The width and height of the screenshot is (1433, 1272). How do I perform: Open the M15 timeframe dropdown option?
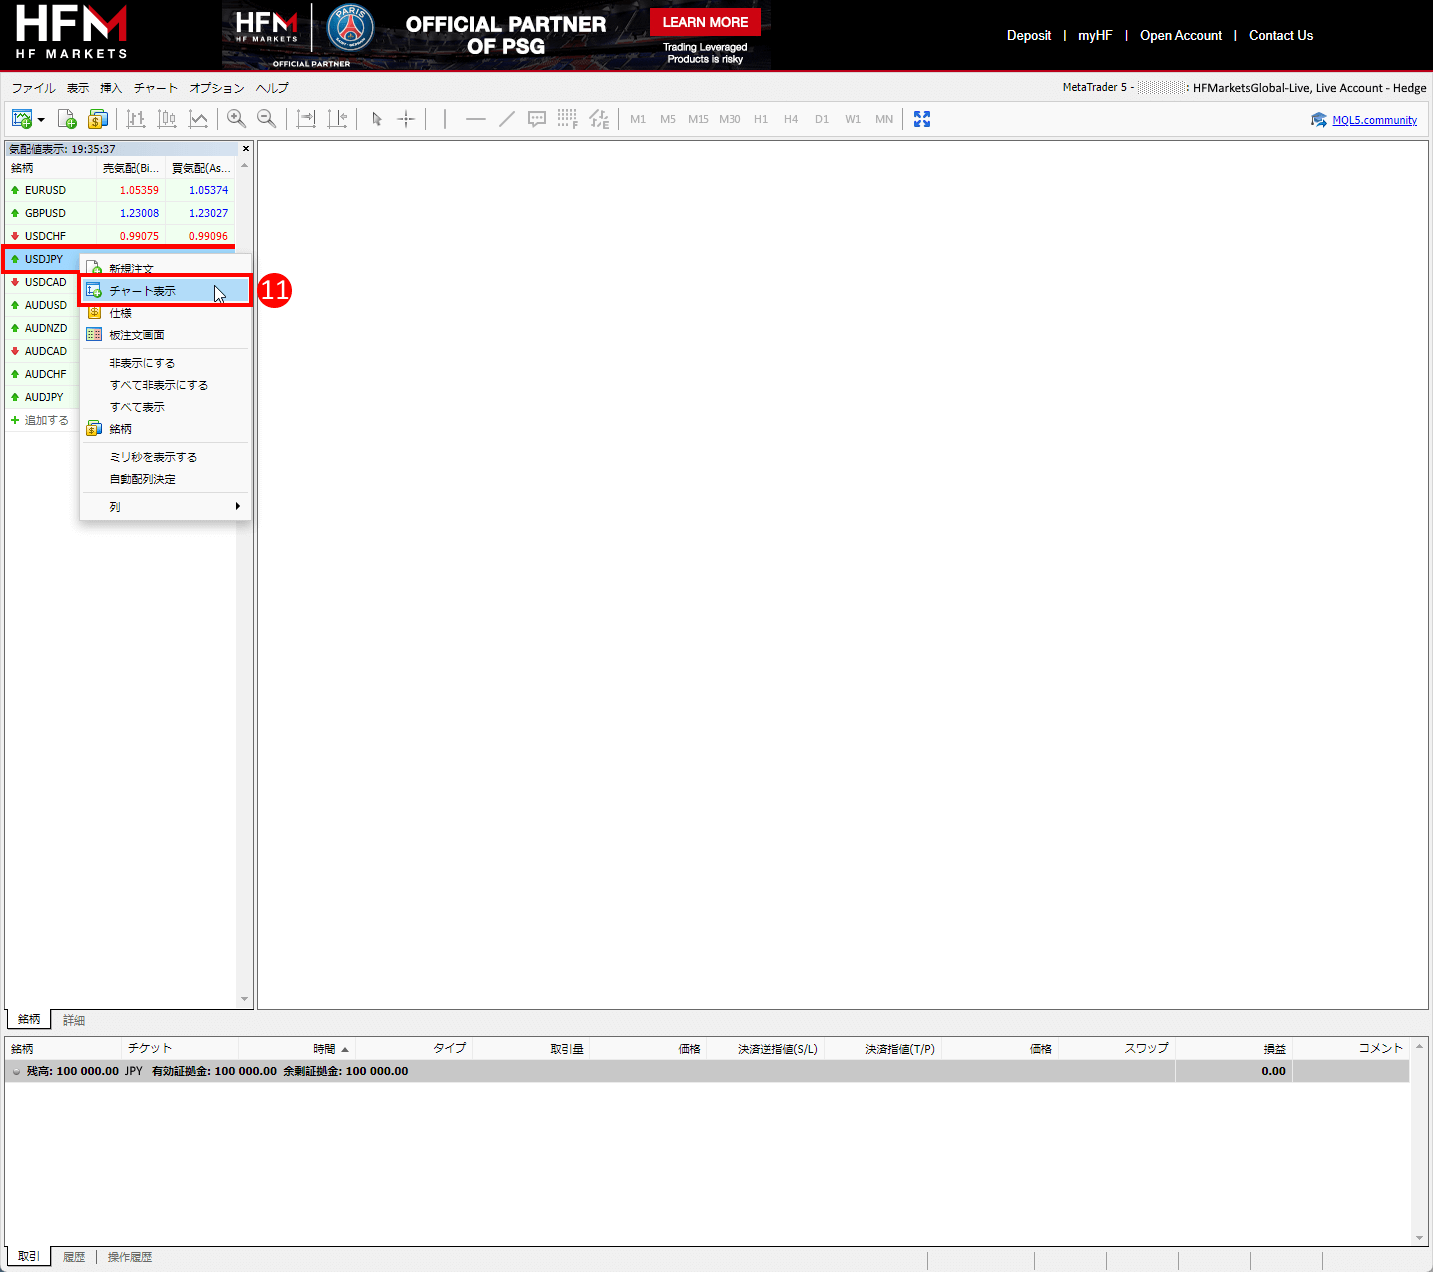(698, 119)
